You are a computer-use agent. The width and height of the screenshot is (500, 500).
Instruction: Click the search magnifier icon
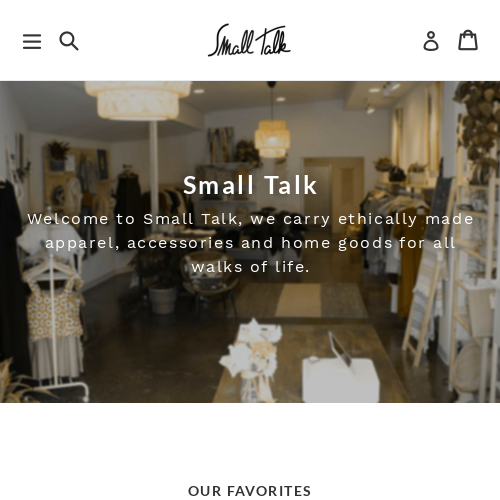click(69, 41)
